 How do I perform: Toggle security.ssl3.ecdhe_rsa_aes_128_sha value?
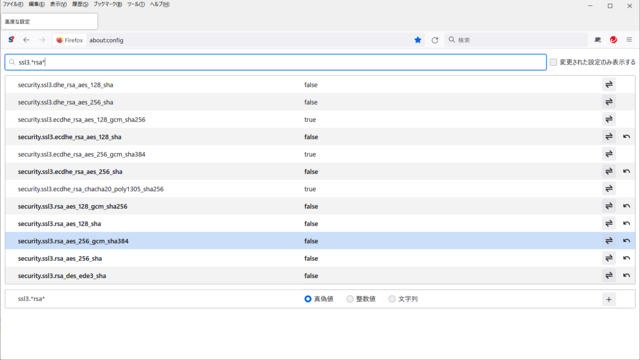[609, 137]
